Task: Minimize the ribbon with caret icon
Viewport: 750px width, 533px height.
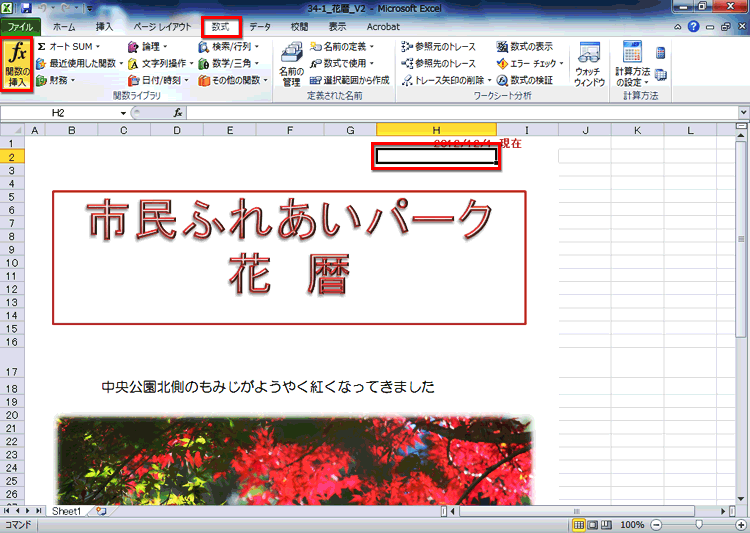Action: point(678,27)
